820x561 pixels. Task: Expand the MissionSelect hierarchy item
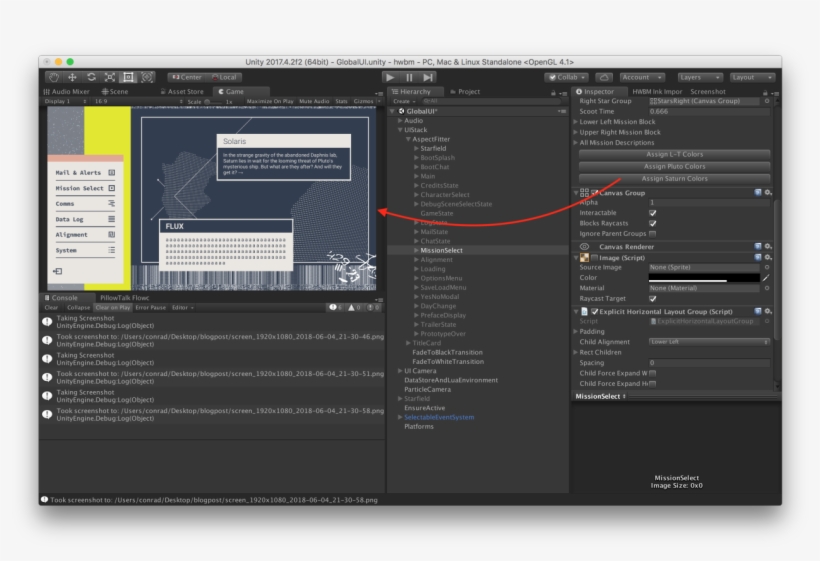(x=416, y=250)
